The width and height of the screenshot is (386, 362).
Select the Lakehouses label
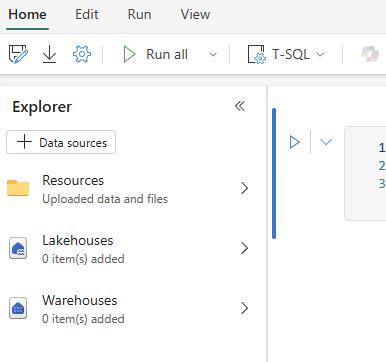coord(78,240)
